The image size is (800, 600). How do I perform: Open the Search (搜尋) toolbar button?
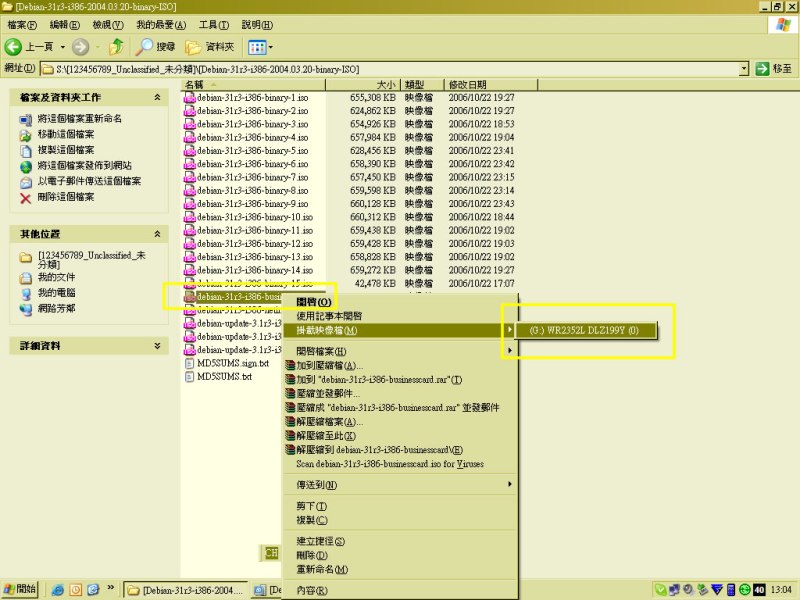(x=156, y=47)
